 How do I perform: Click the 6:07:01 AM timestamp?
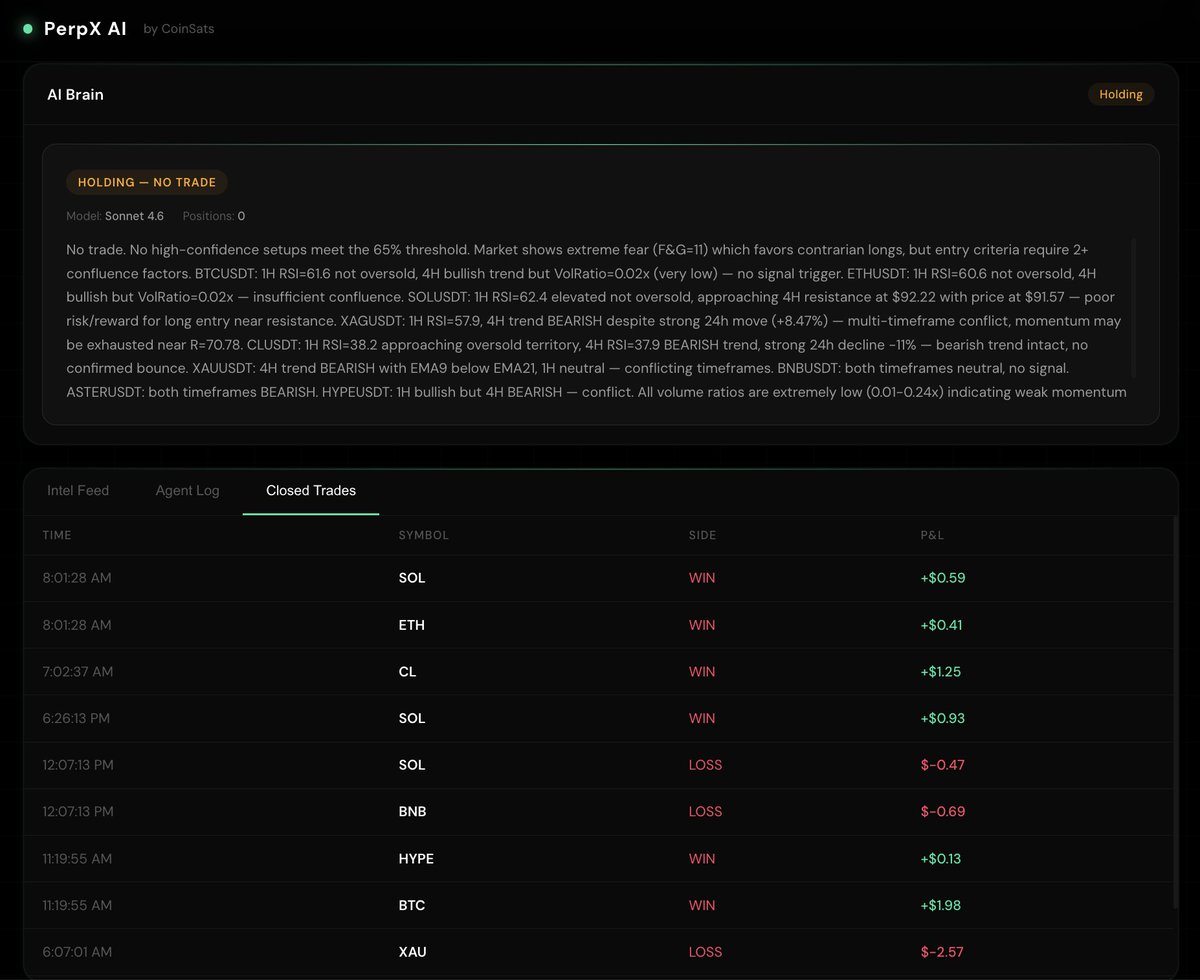pos(76,952)
